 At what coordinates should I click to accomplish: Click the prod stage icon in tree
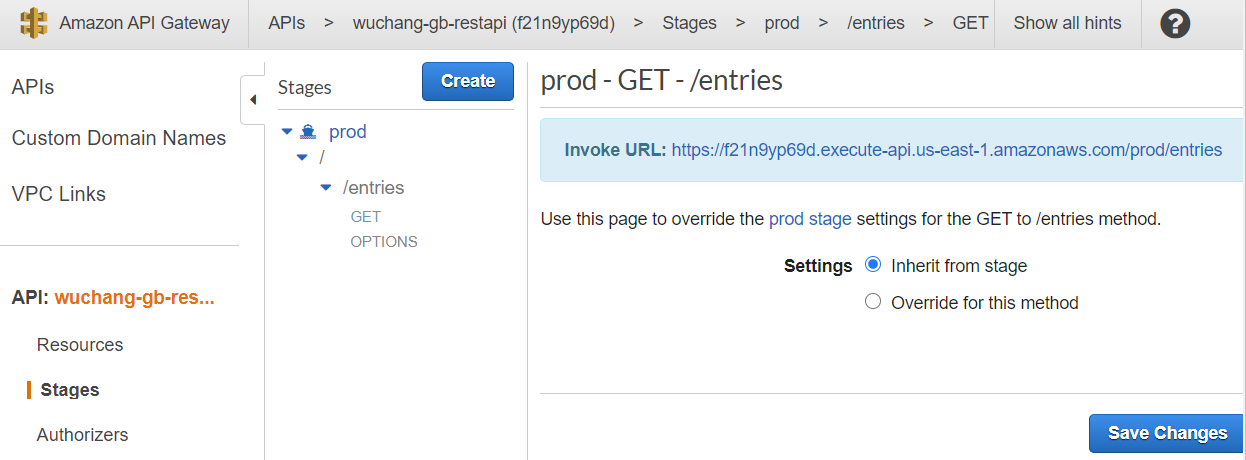pos(308,131)
